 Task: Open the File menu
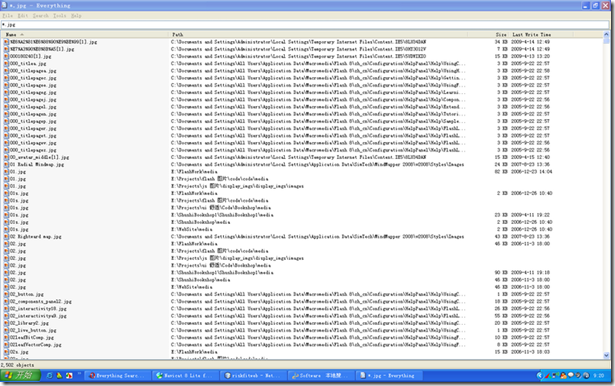point(7,16)
